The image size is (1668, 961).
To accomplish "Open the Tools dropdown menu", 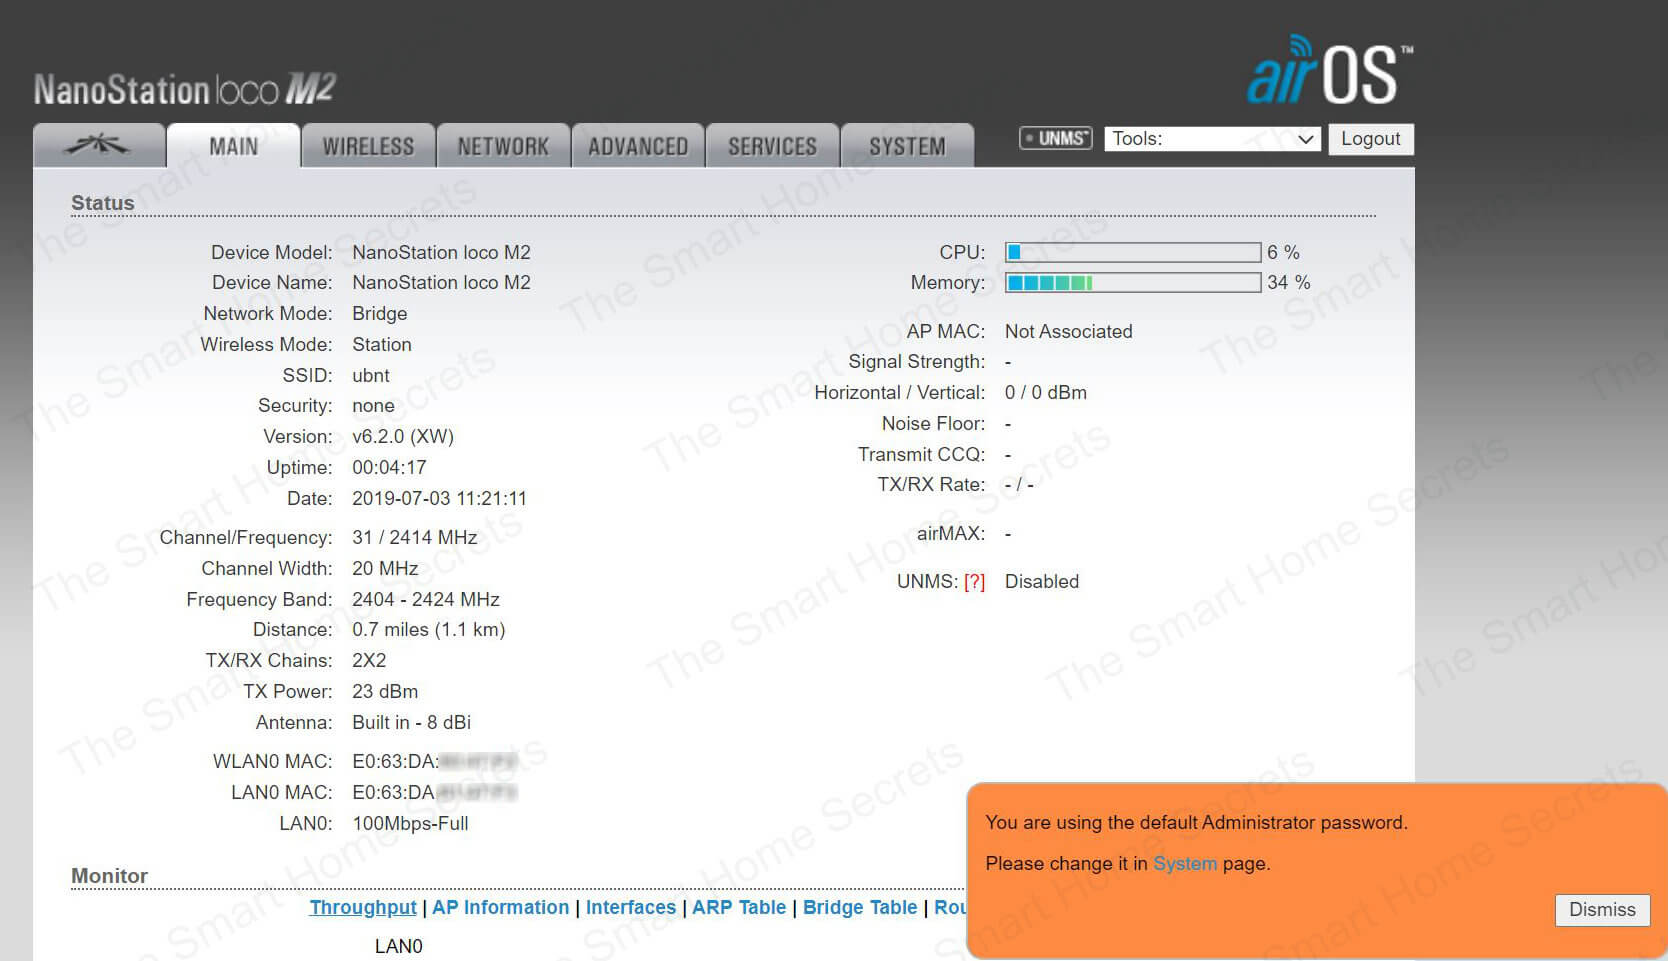I will pos(1212,139).
